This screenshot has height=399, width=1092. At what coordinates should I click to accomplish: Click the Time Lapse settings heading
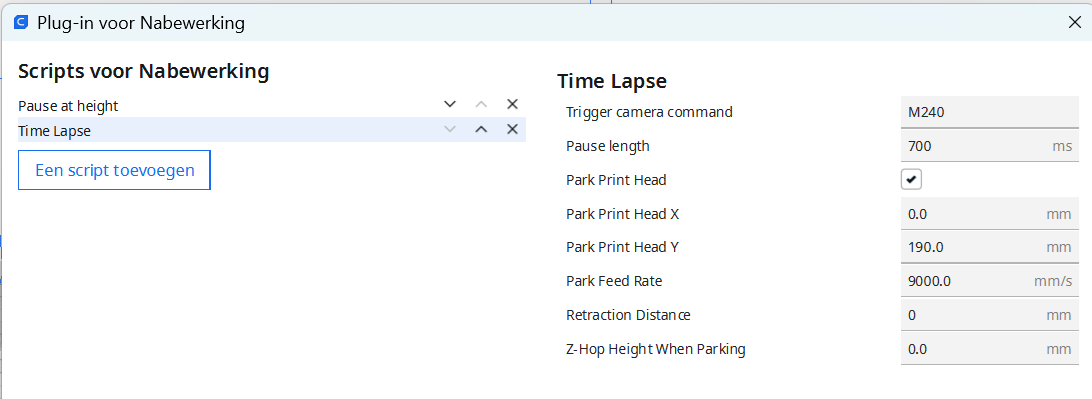point(612,81)
